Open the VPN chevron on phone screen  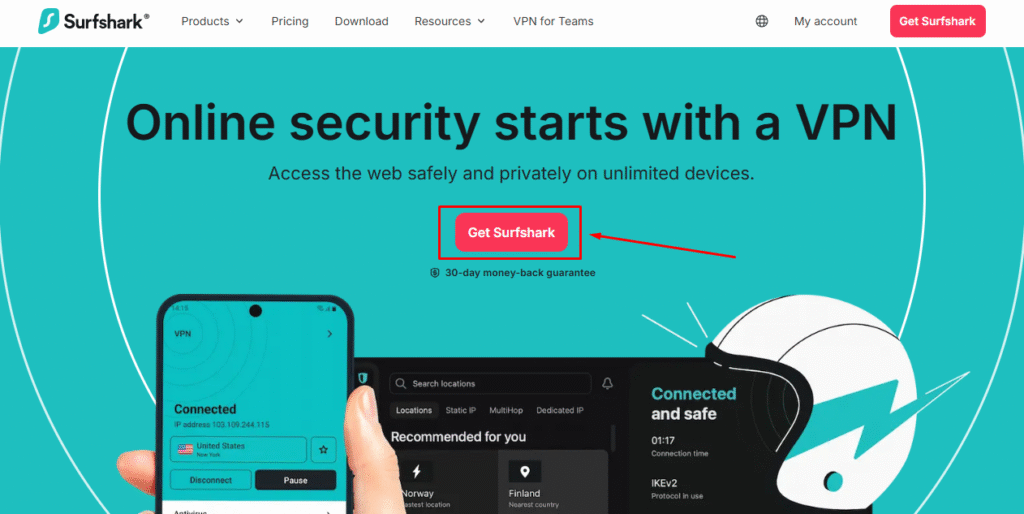pos(330,334)
